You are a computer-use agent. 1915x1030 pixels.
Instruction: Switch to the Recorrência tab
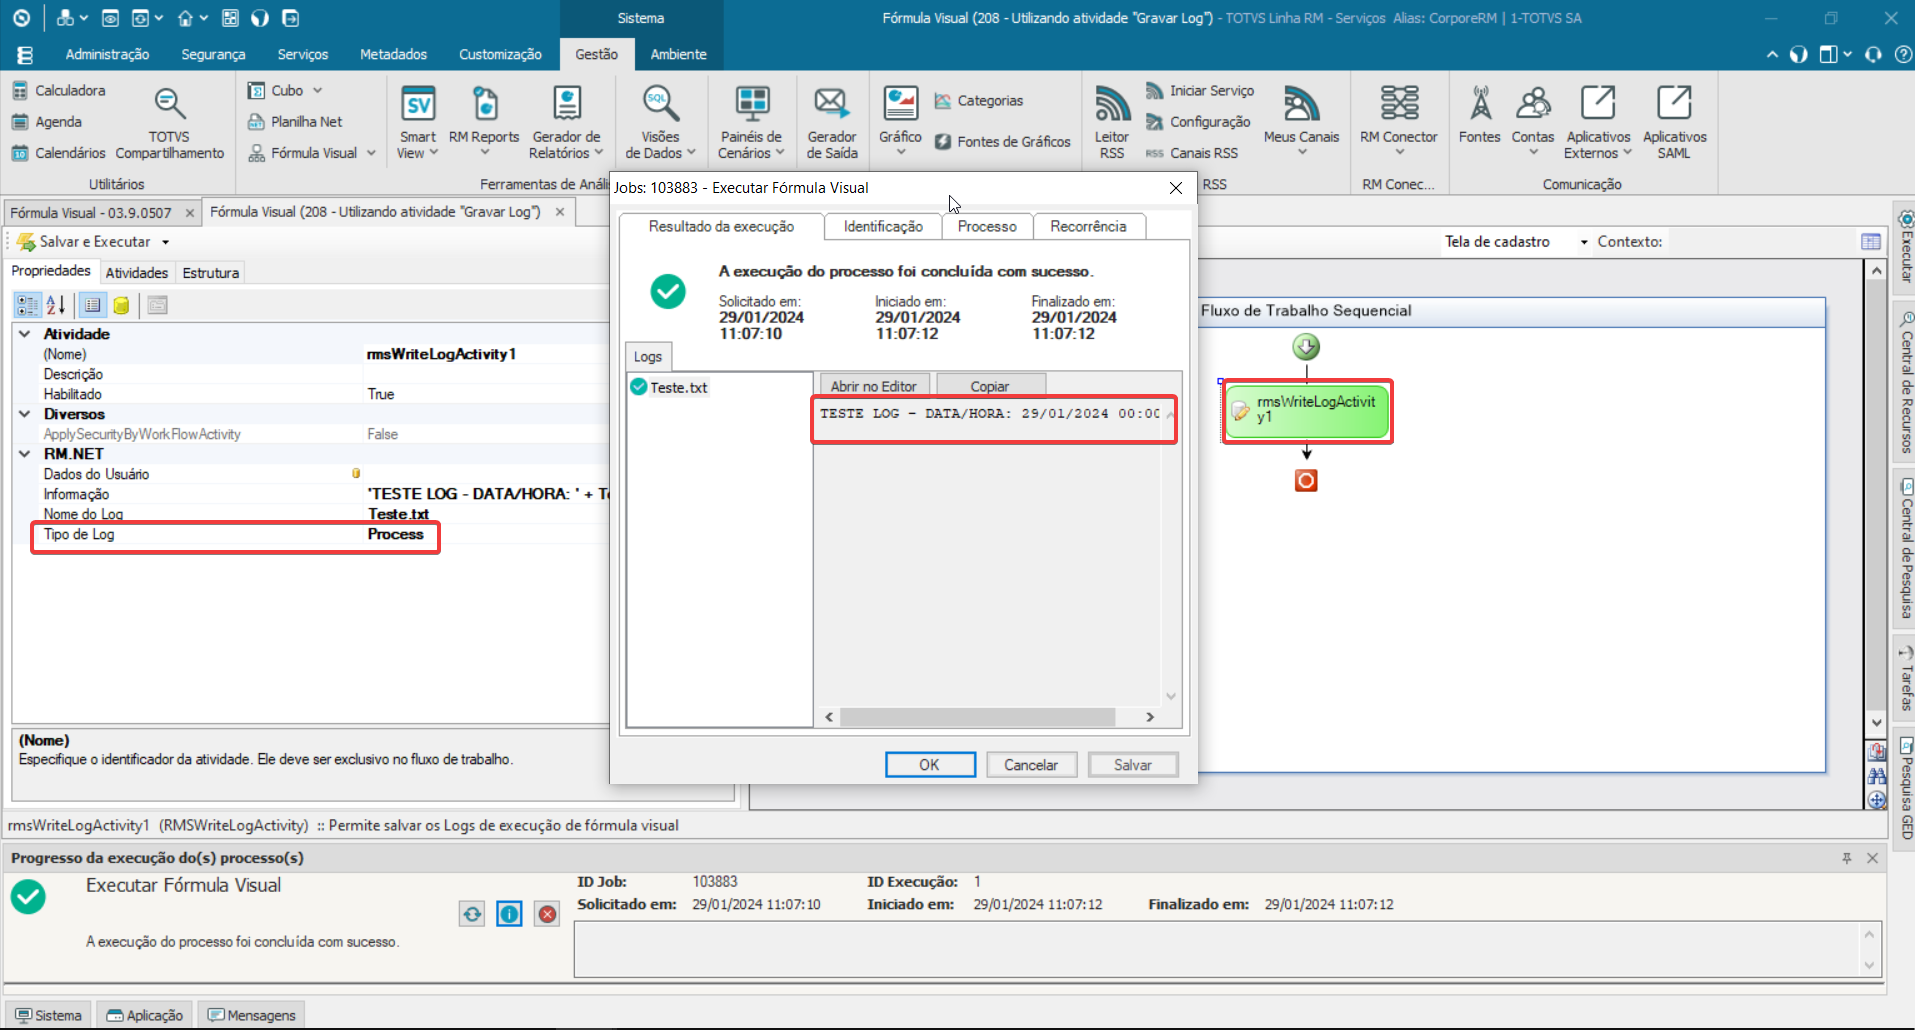tap(1088, 227)
